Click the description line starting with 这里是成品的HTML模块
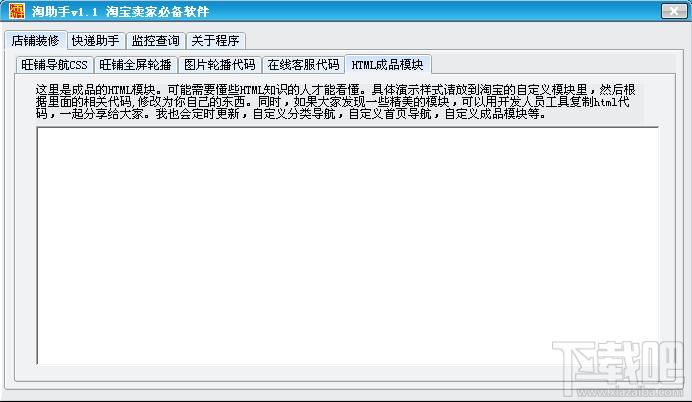 [x=335, y=90]
